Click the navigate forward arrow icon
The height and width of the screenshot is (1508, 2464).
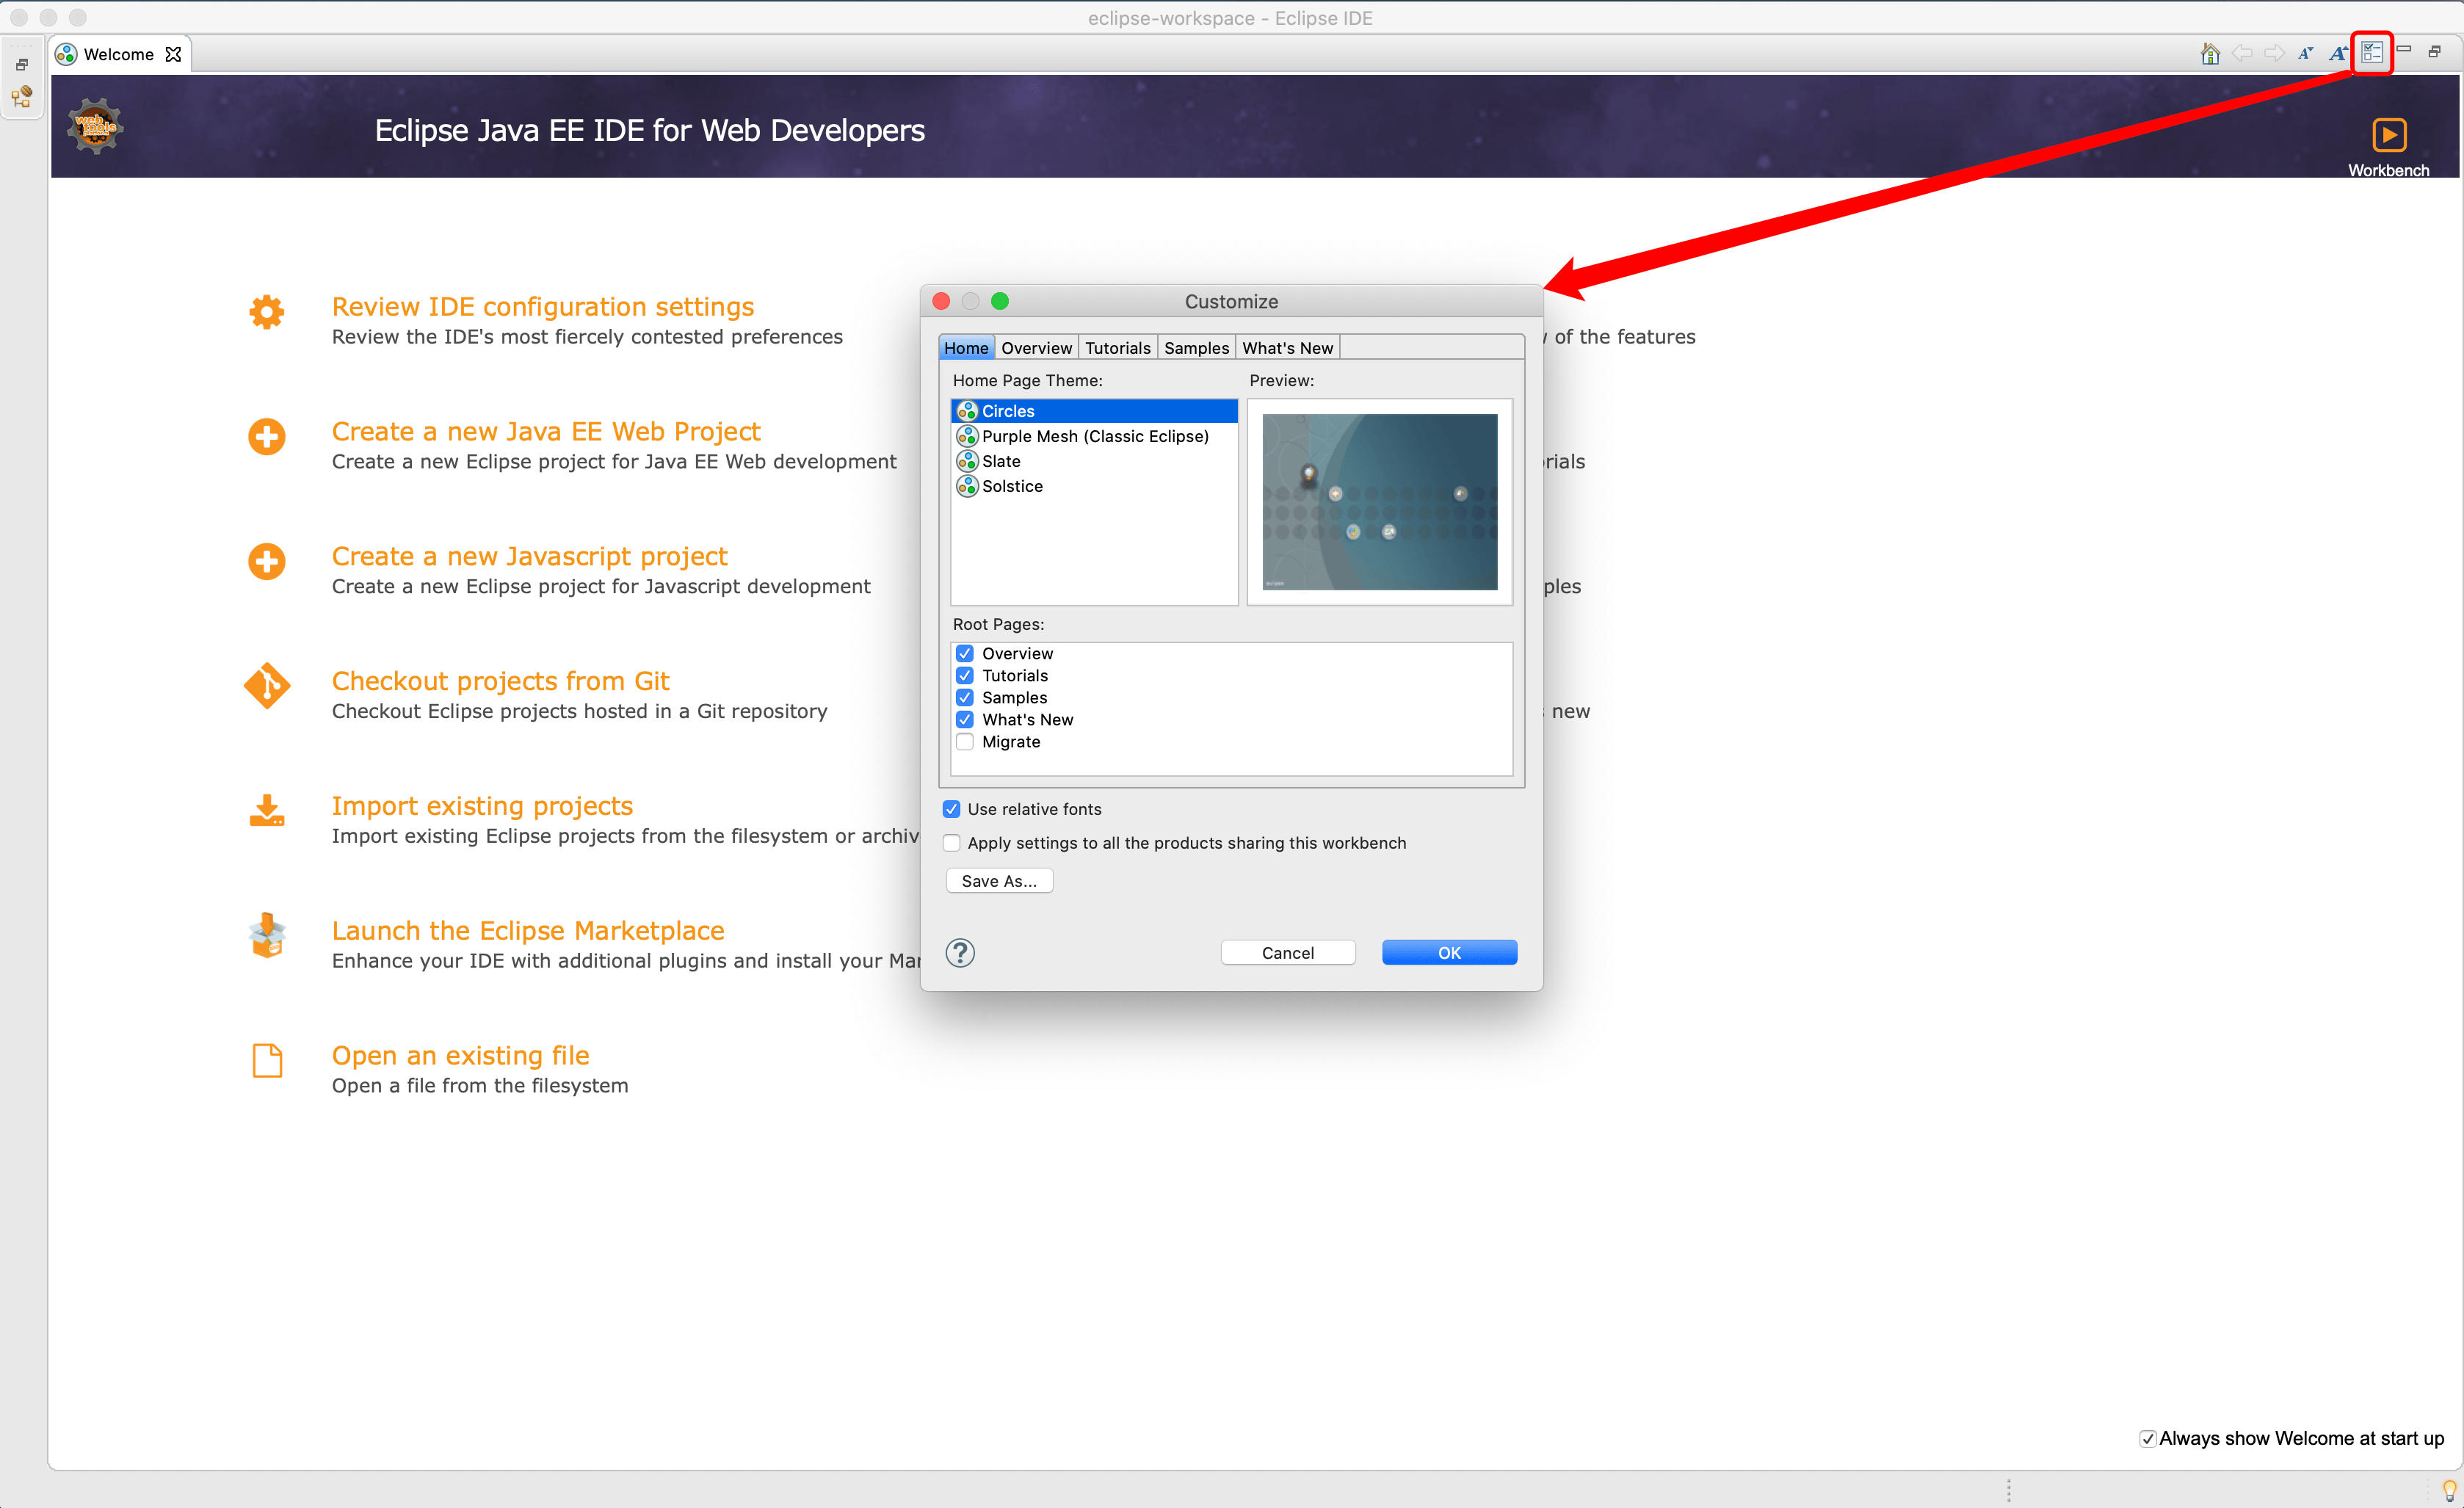[x=2274, y=53]
